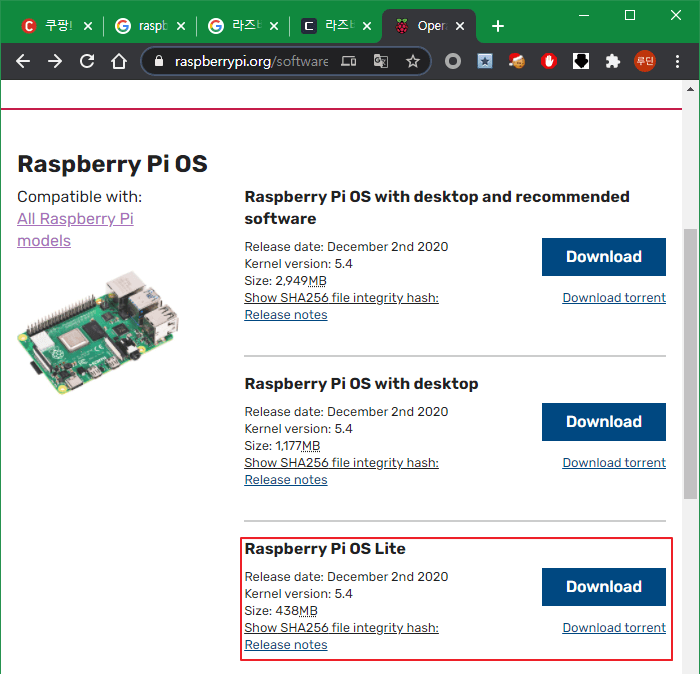Download Raspberry Pi OS with desktop

604,422
